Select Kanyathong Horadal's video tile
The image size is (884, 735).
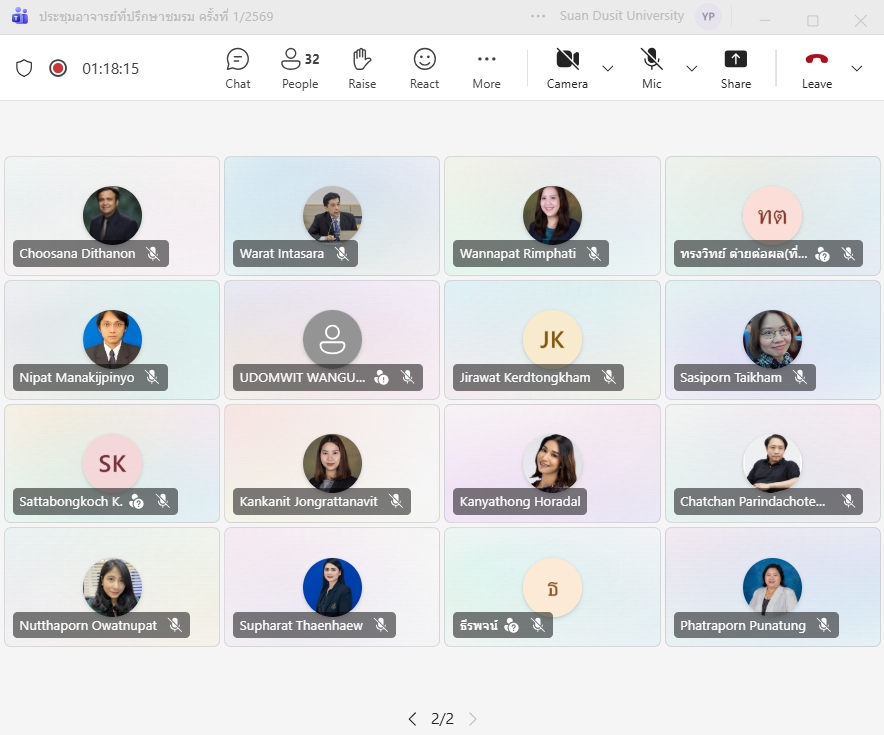(x=552, y=463)
